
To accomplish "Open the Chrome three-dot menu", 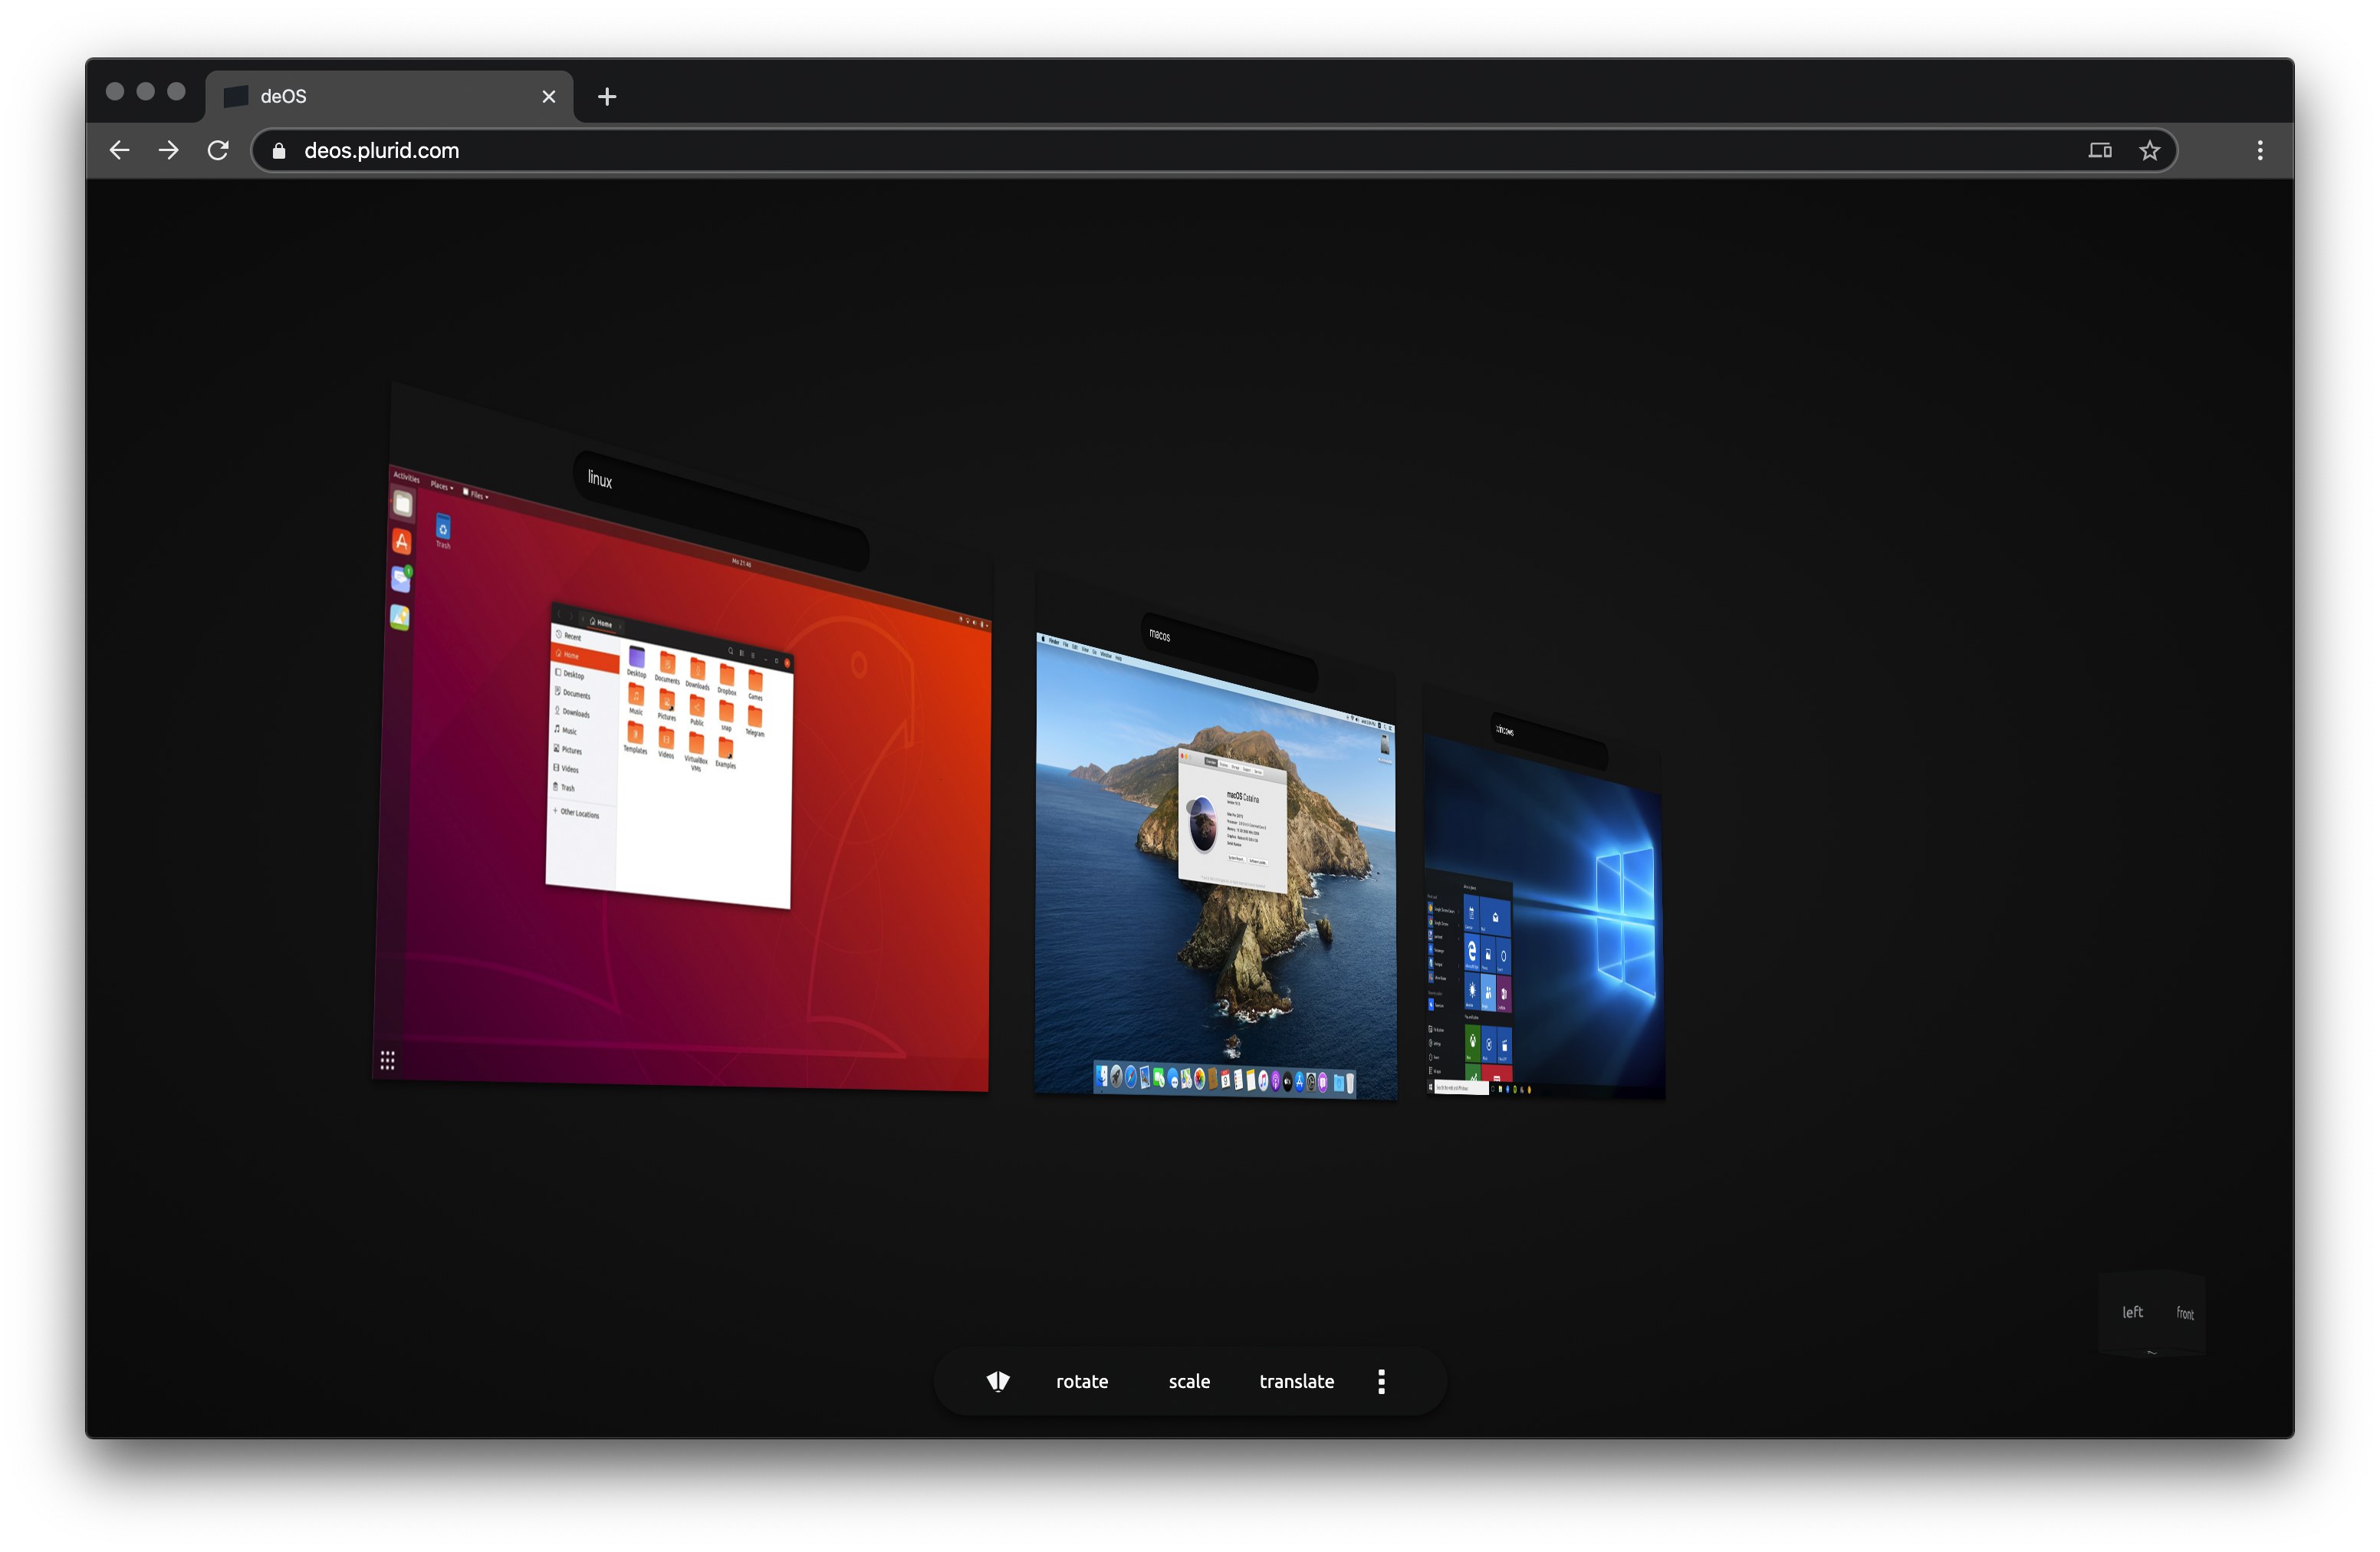I will point(2260,150).
